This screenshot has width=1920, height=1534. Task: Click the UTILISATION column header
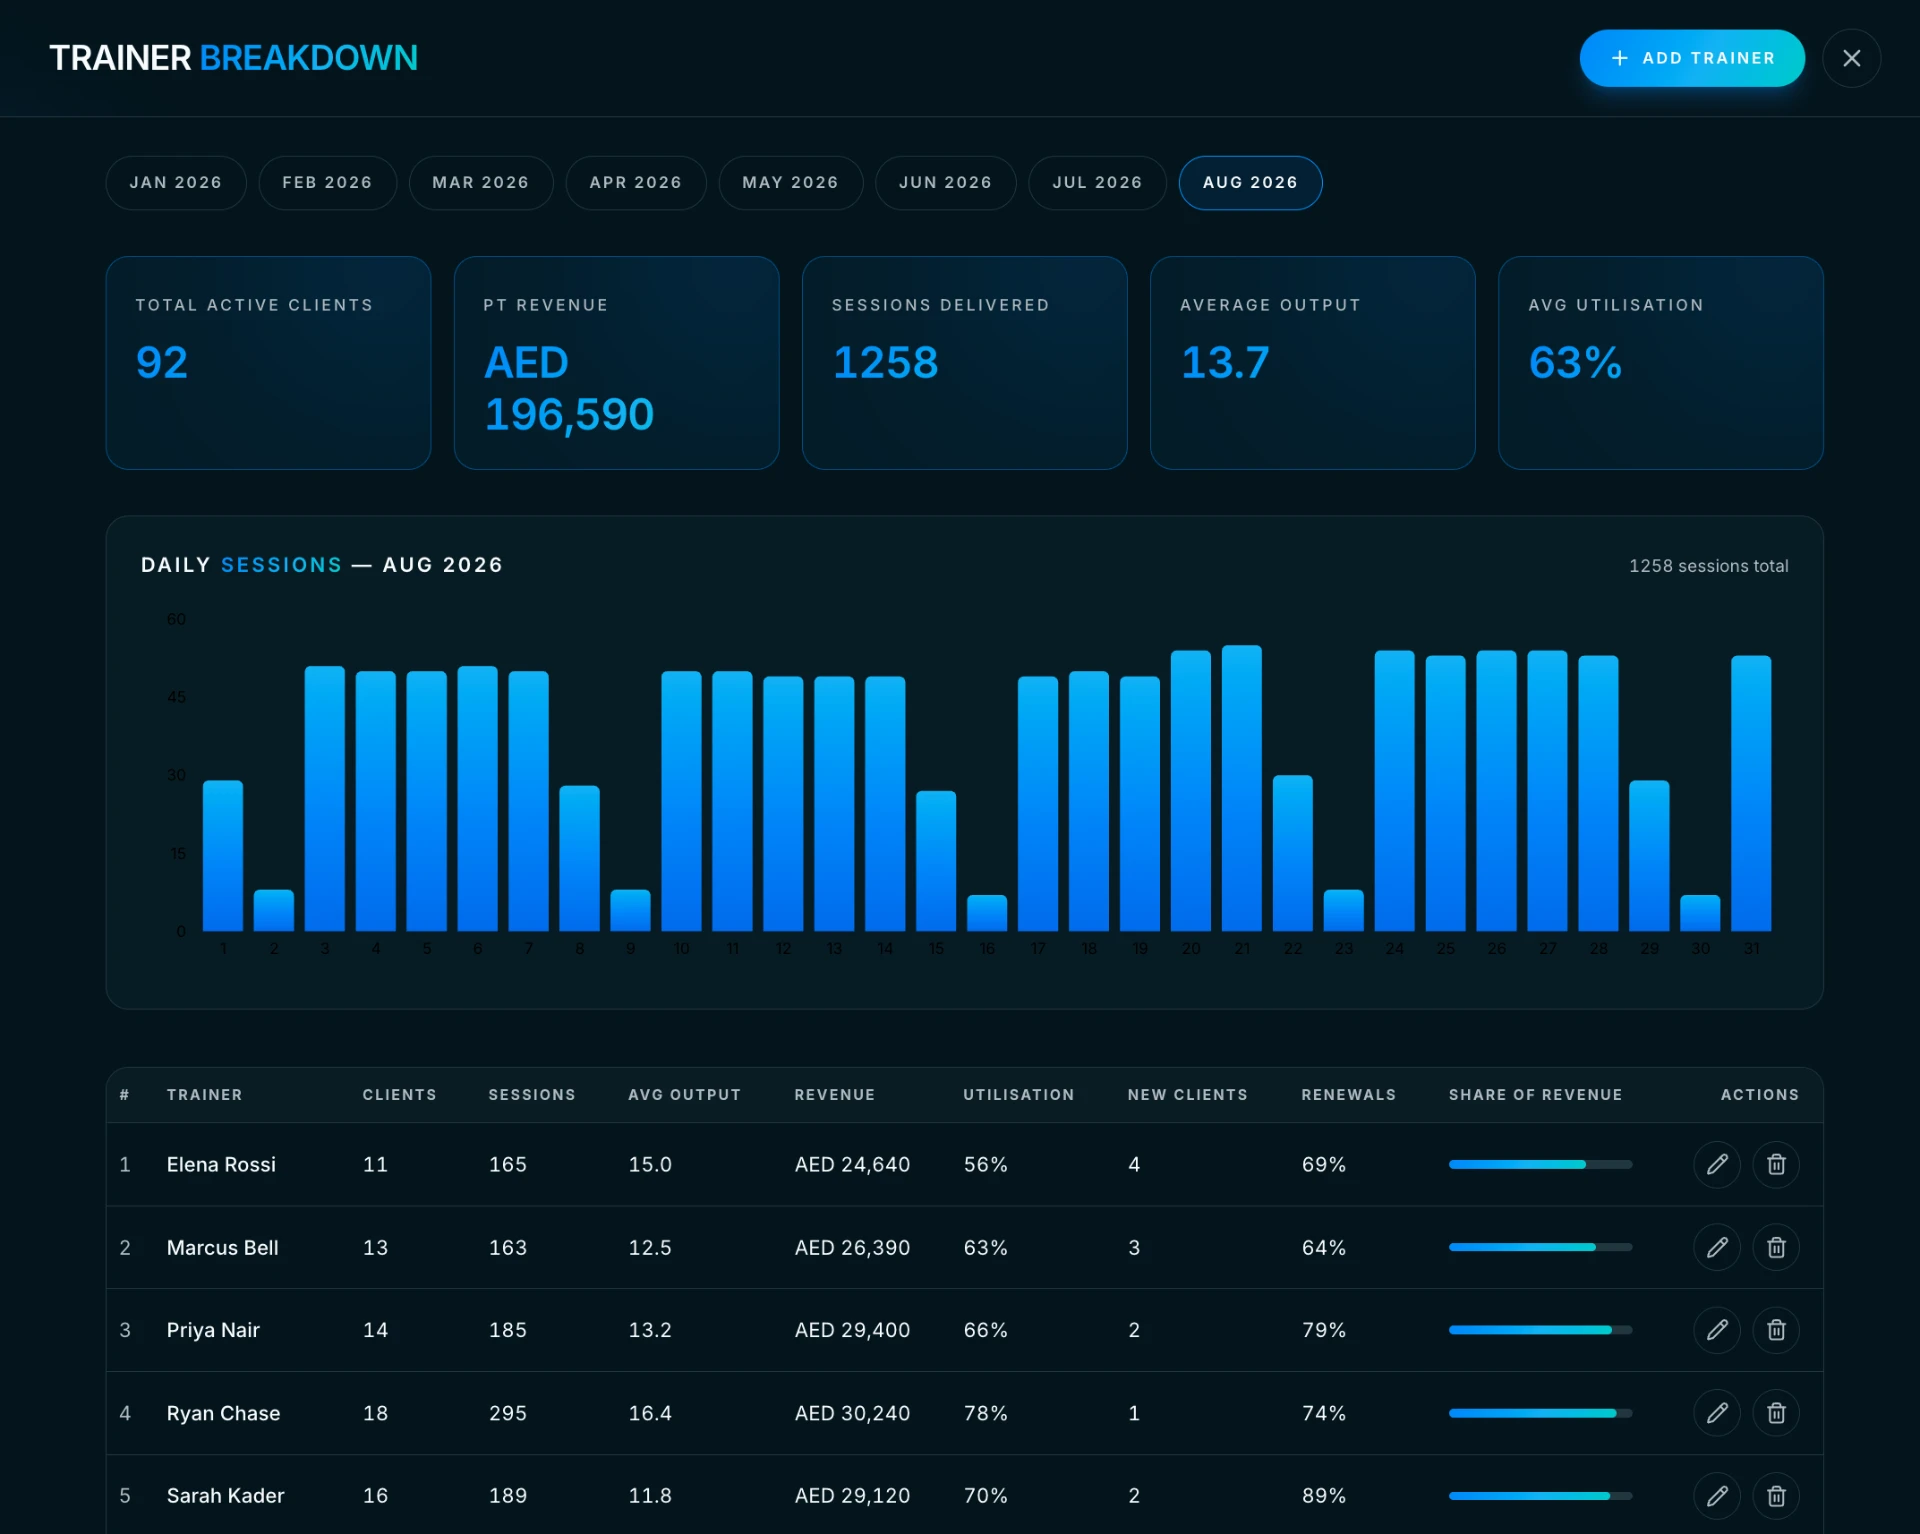pyautogui.click(x=1019, y=1095)
